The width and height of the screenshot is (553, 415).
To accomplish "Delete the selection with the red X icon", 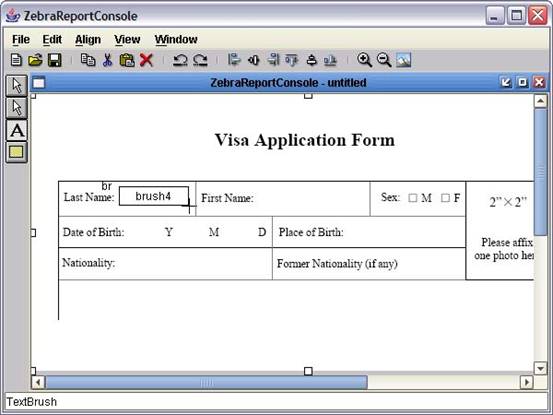I will 146,60.
